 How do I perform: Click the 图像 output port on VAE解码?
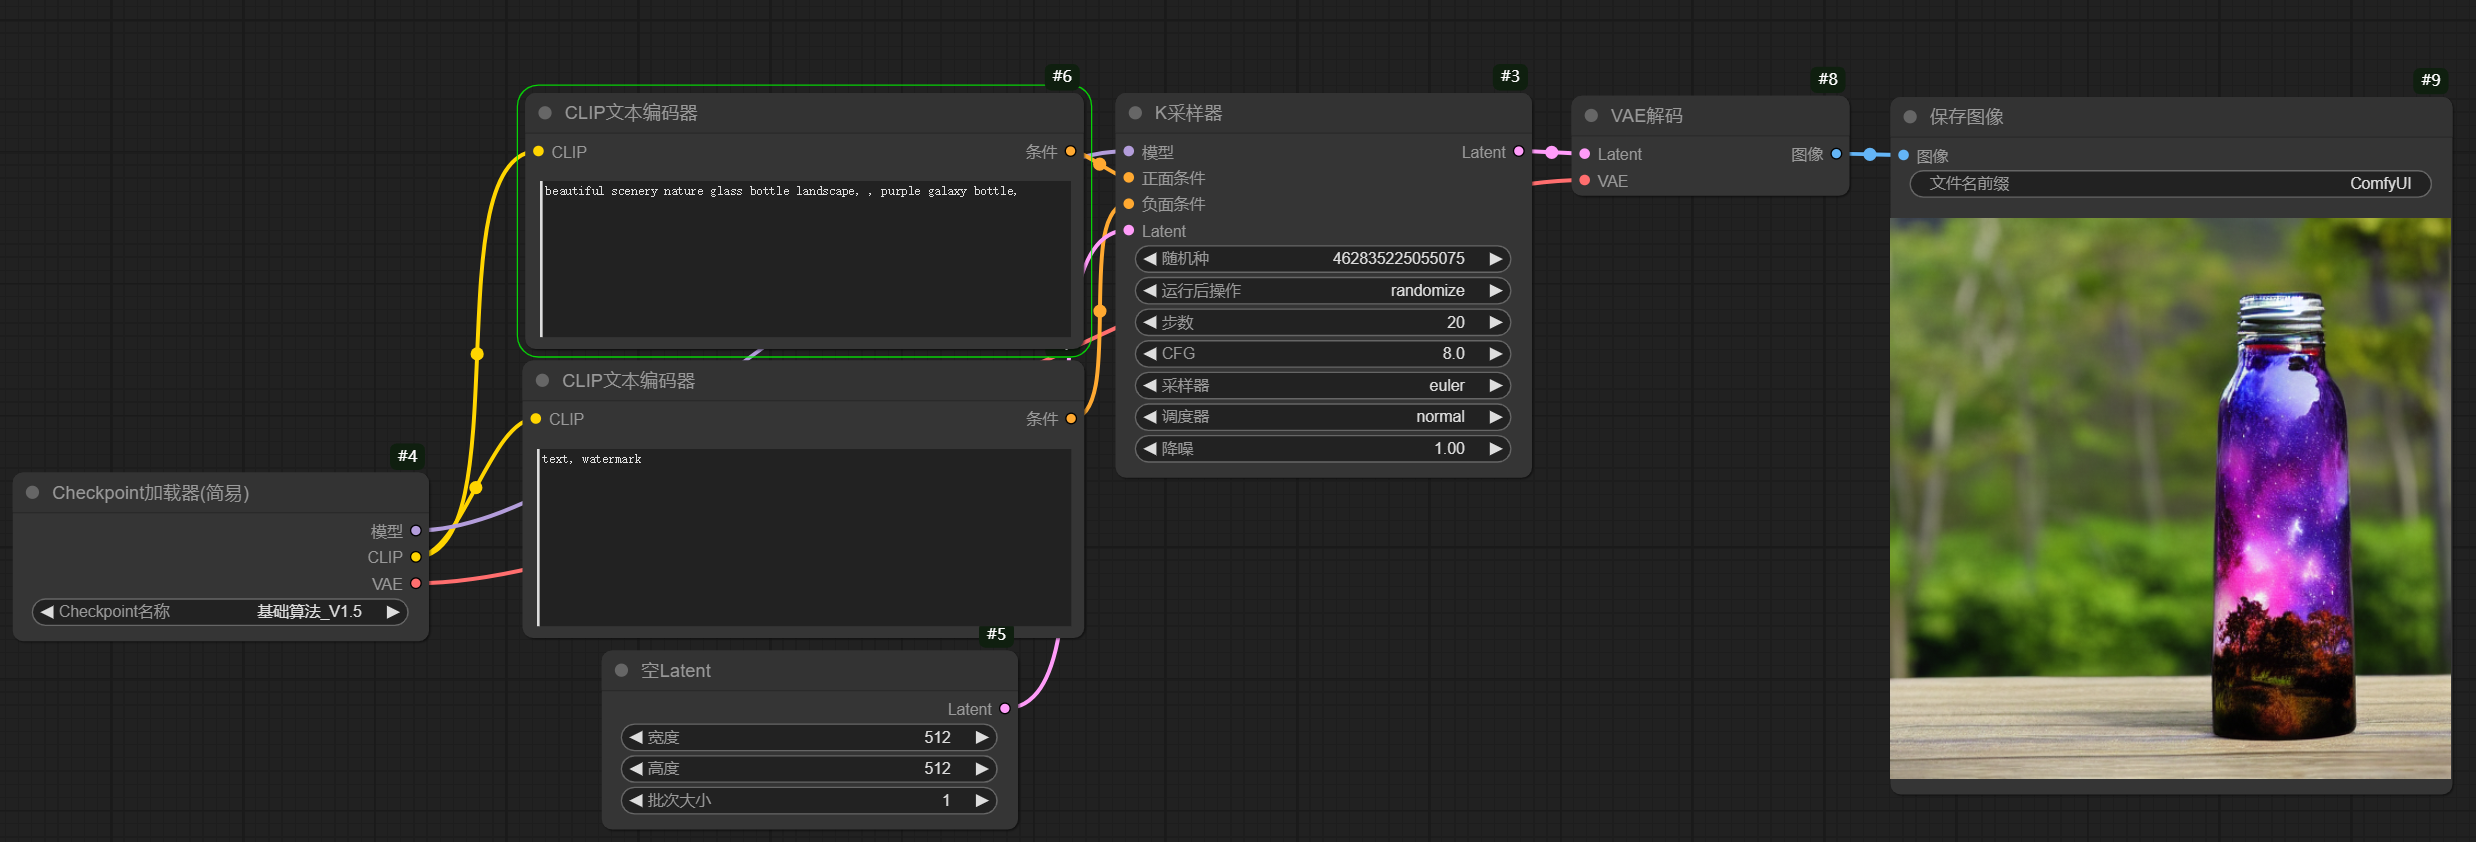pyautogui.click(x=1836, y=154)
